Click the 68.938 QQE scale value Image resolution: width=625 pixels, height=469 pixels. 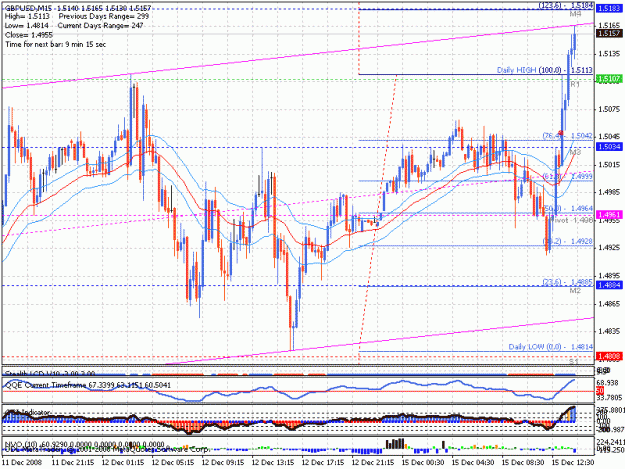pyautogui.click(x=609, y=383)
